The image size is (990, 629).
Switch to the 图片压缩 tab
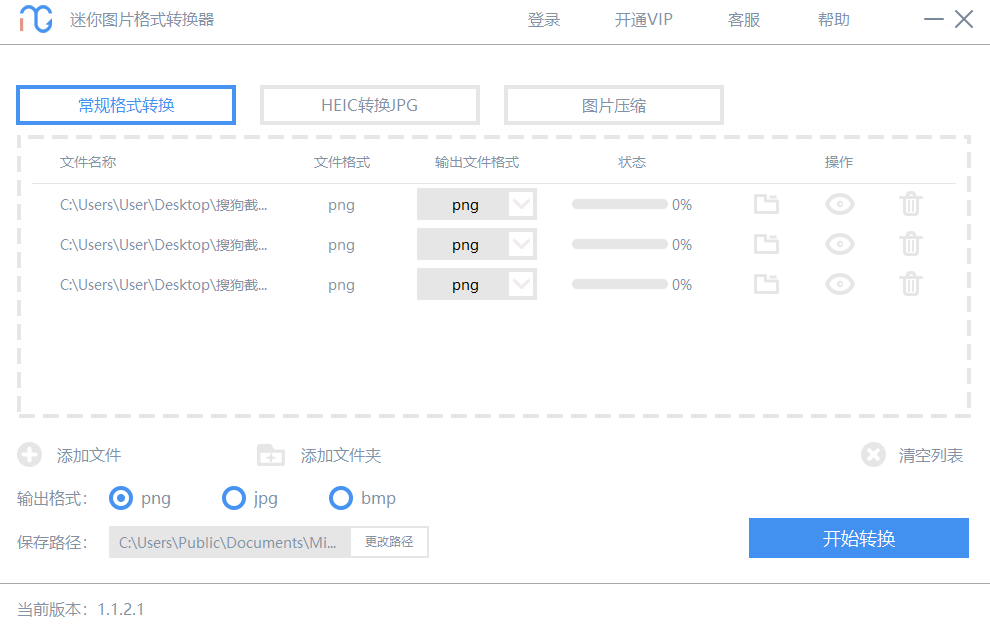tap(613, 104)
